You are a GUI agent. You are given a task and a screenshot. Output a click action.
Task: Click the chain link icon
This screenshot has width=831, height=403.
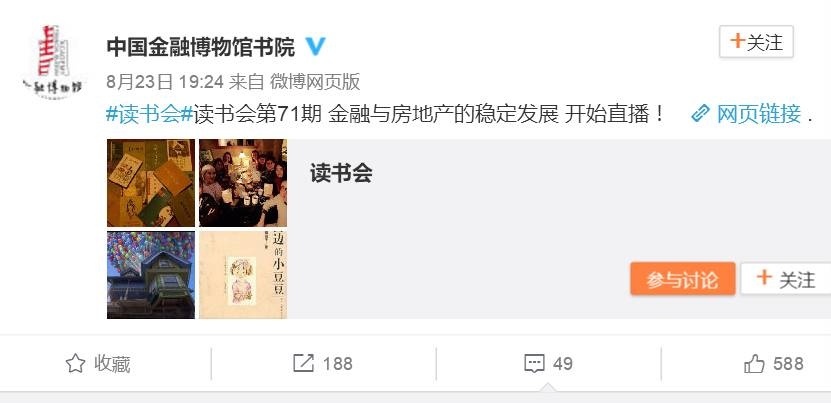[x=700, y=114]
